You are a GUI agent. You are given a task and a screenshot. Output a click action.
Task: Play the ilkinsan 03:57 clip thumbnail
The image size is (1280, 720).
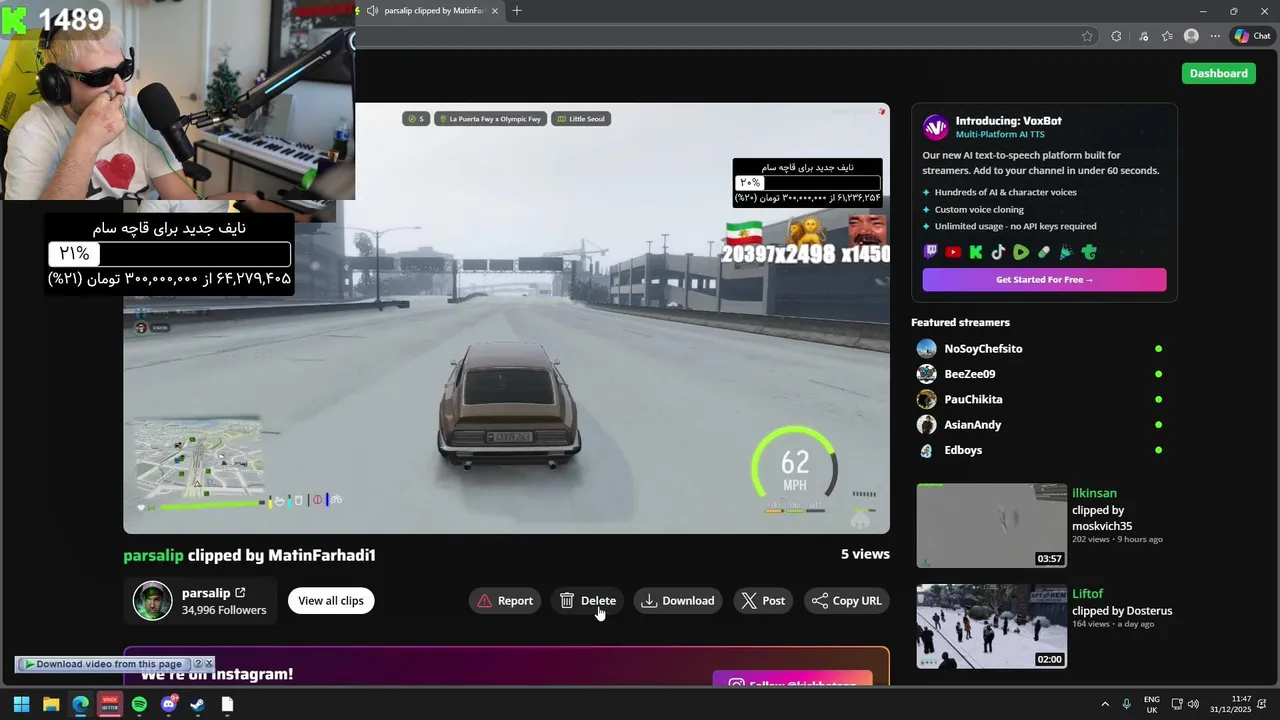point(991,526)
